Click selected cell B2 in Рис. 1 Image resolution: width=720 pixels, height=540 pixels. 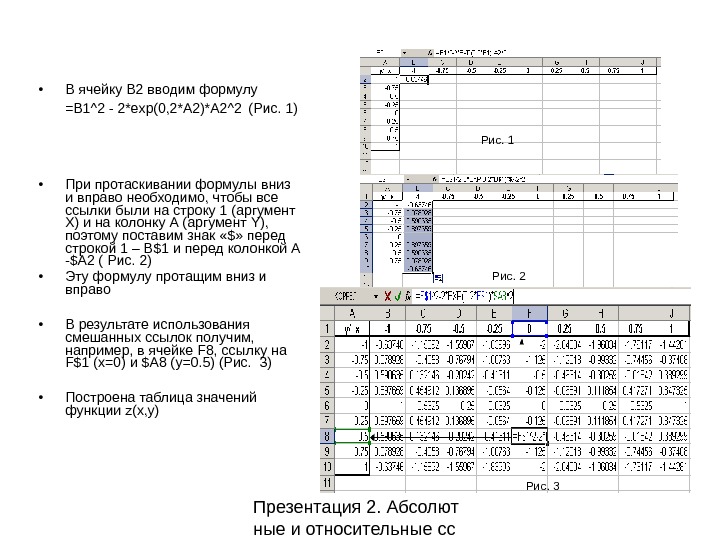[414, 79]
